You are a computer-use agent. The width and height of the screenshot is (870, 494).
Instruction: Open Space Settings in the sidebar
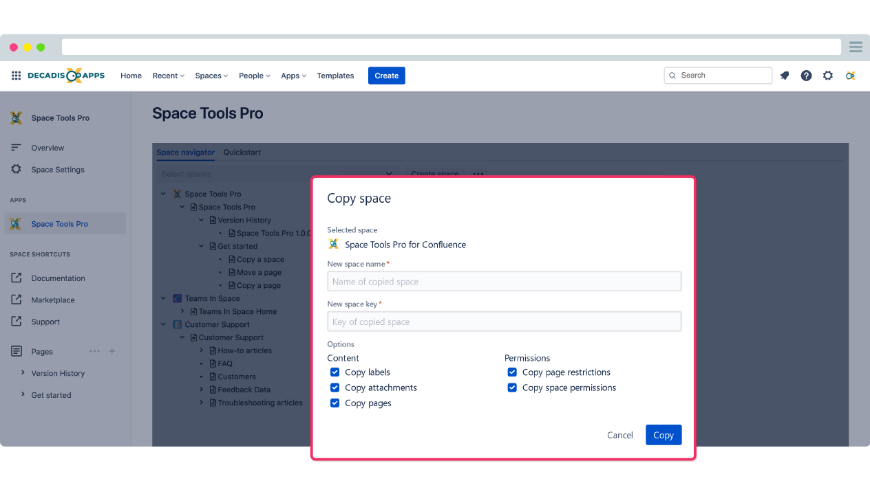58,169
